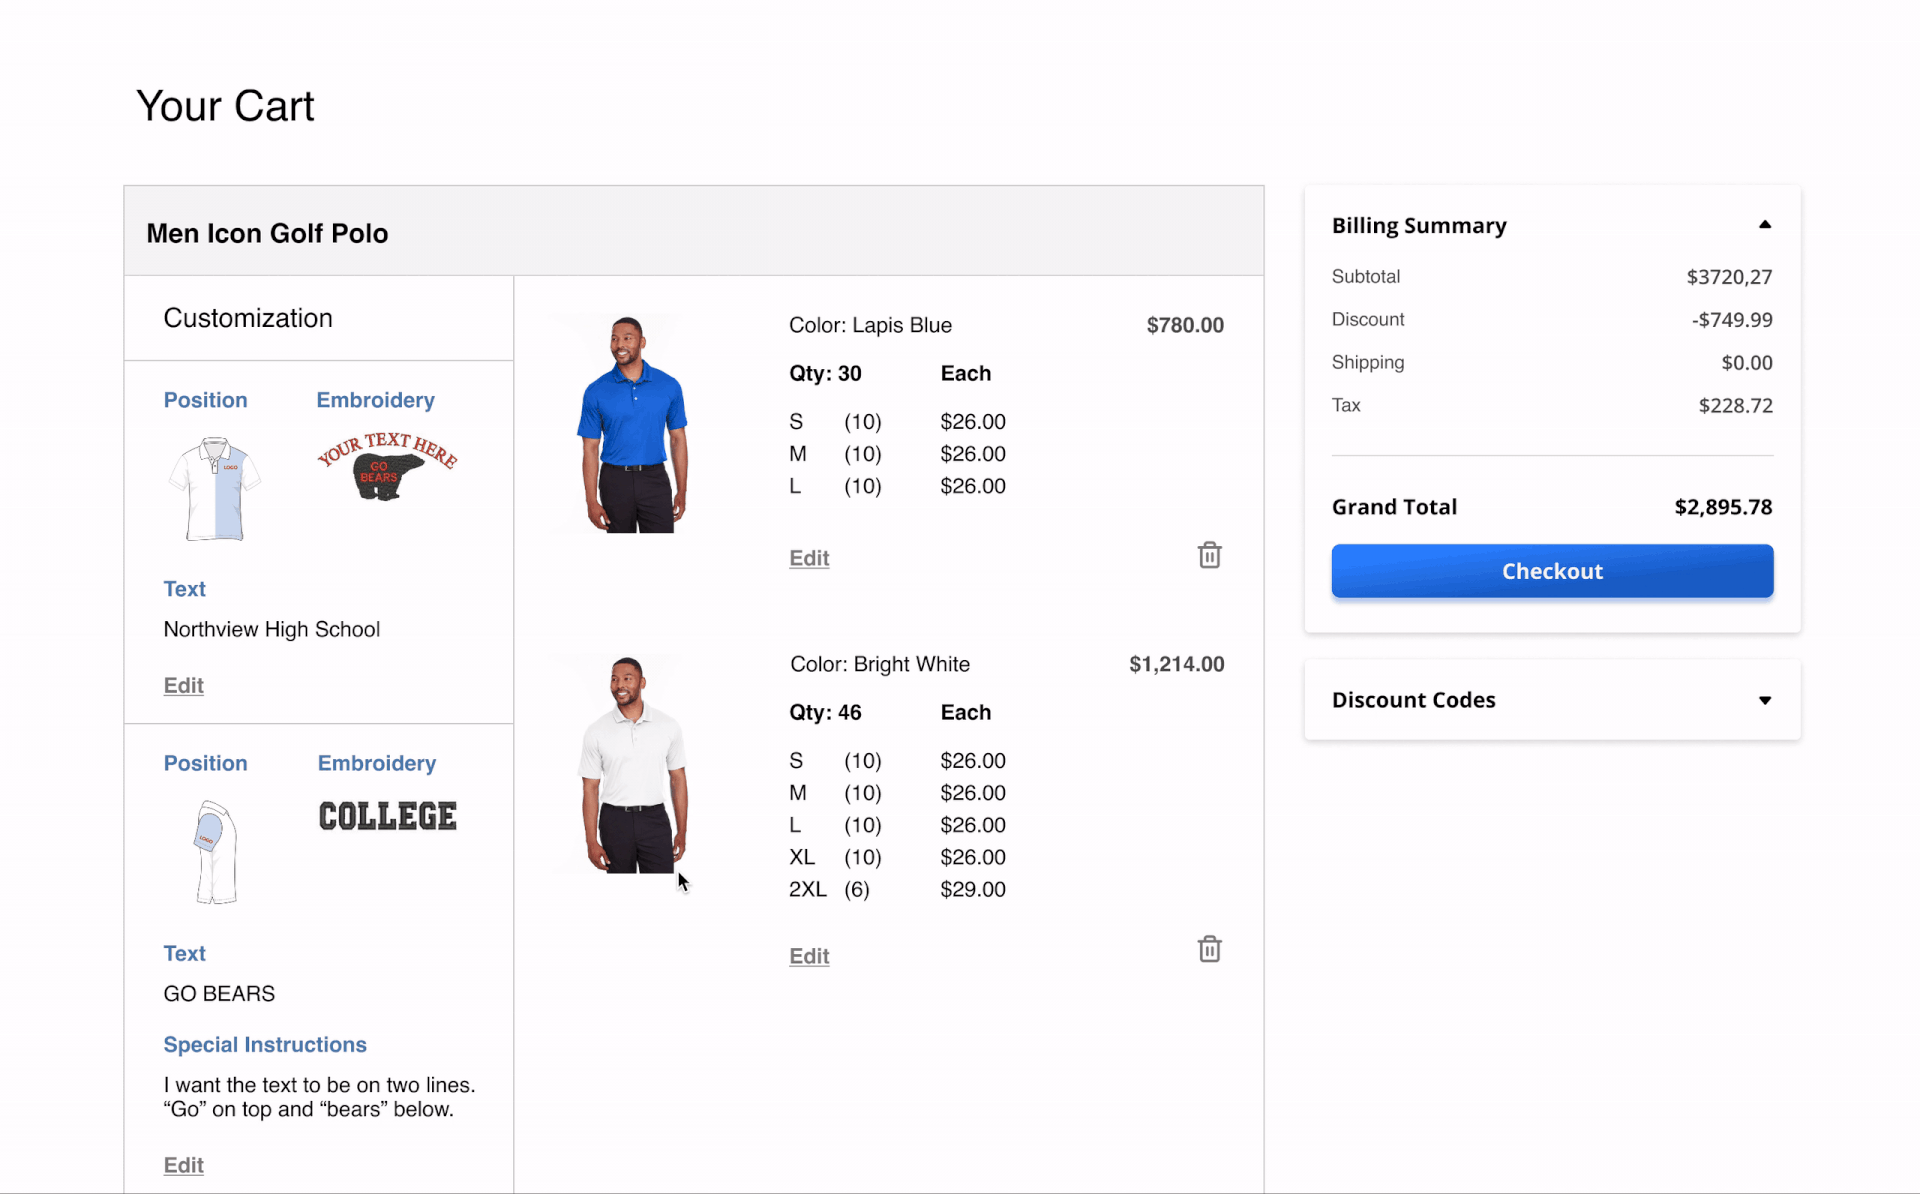Click the bear embroidery logo image
Image resolution: width=1920 pixels, height=1194 pixels.
pyautogui.click(x=387, y=466)
